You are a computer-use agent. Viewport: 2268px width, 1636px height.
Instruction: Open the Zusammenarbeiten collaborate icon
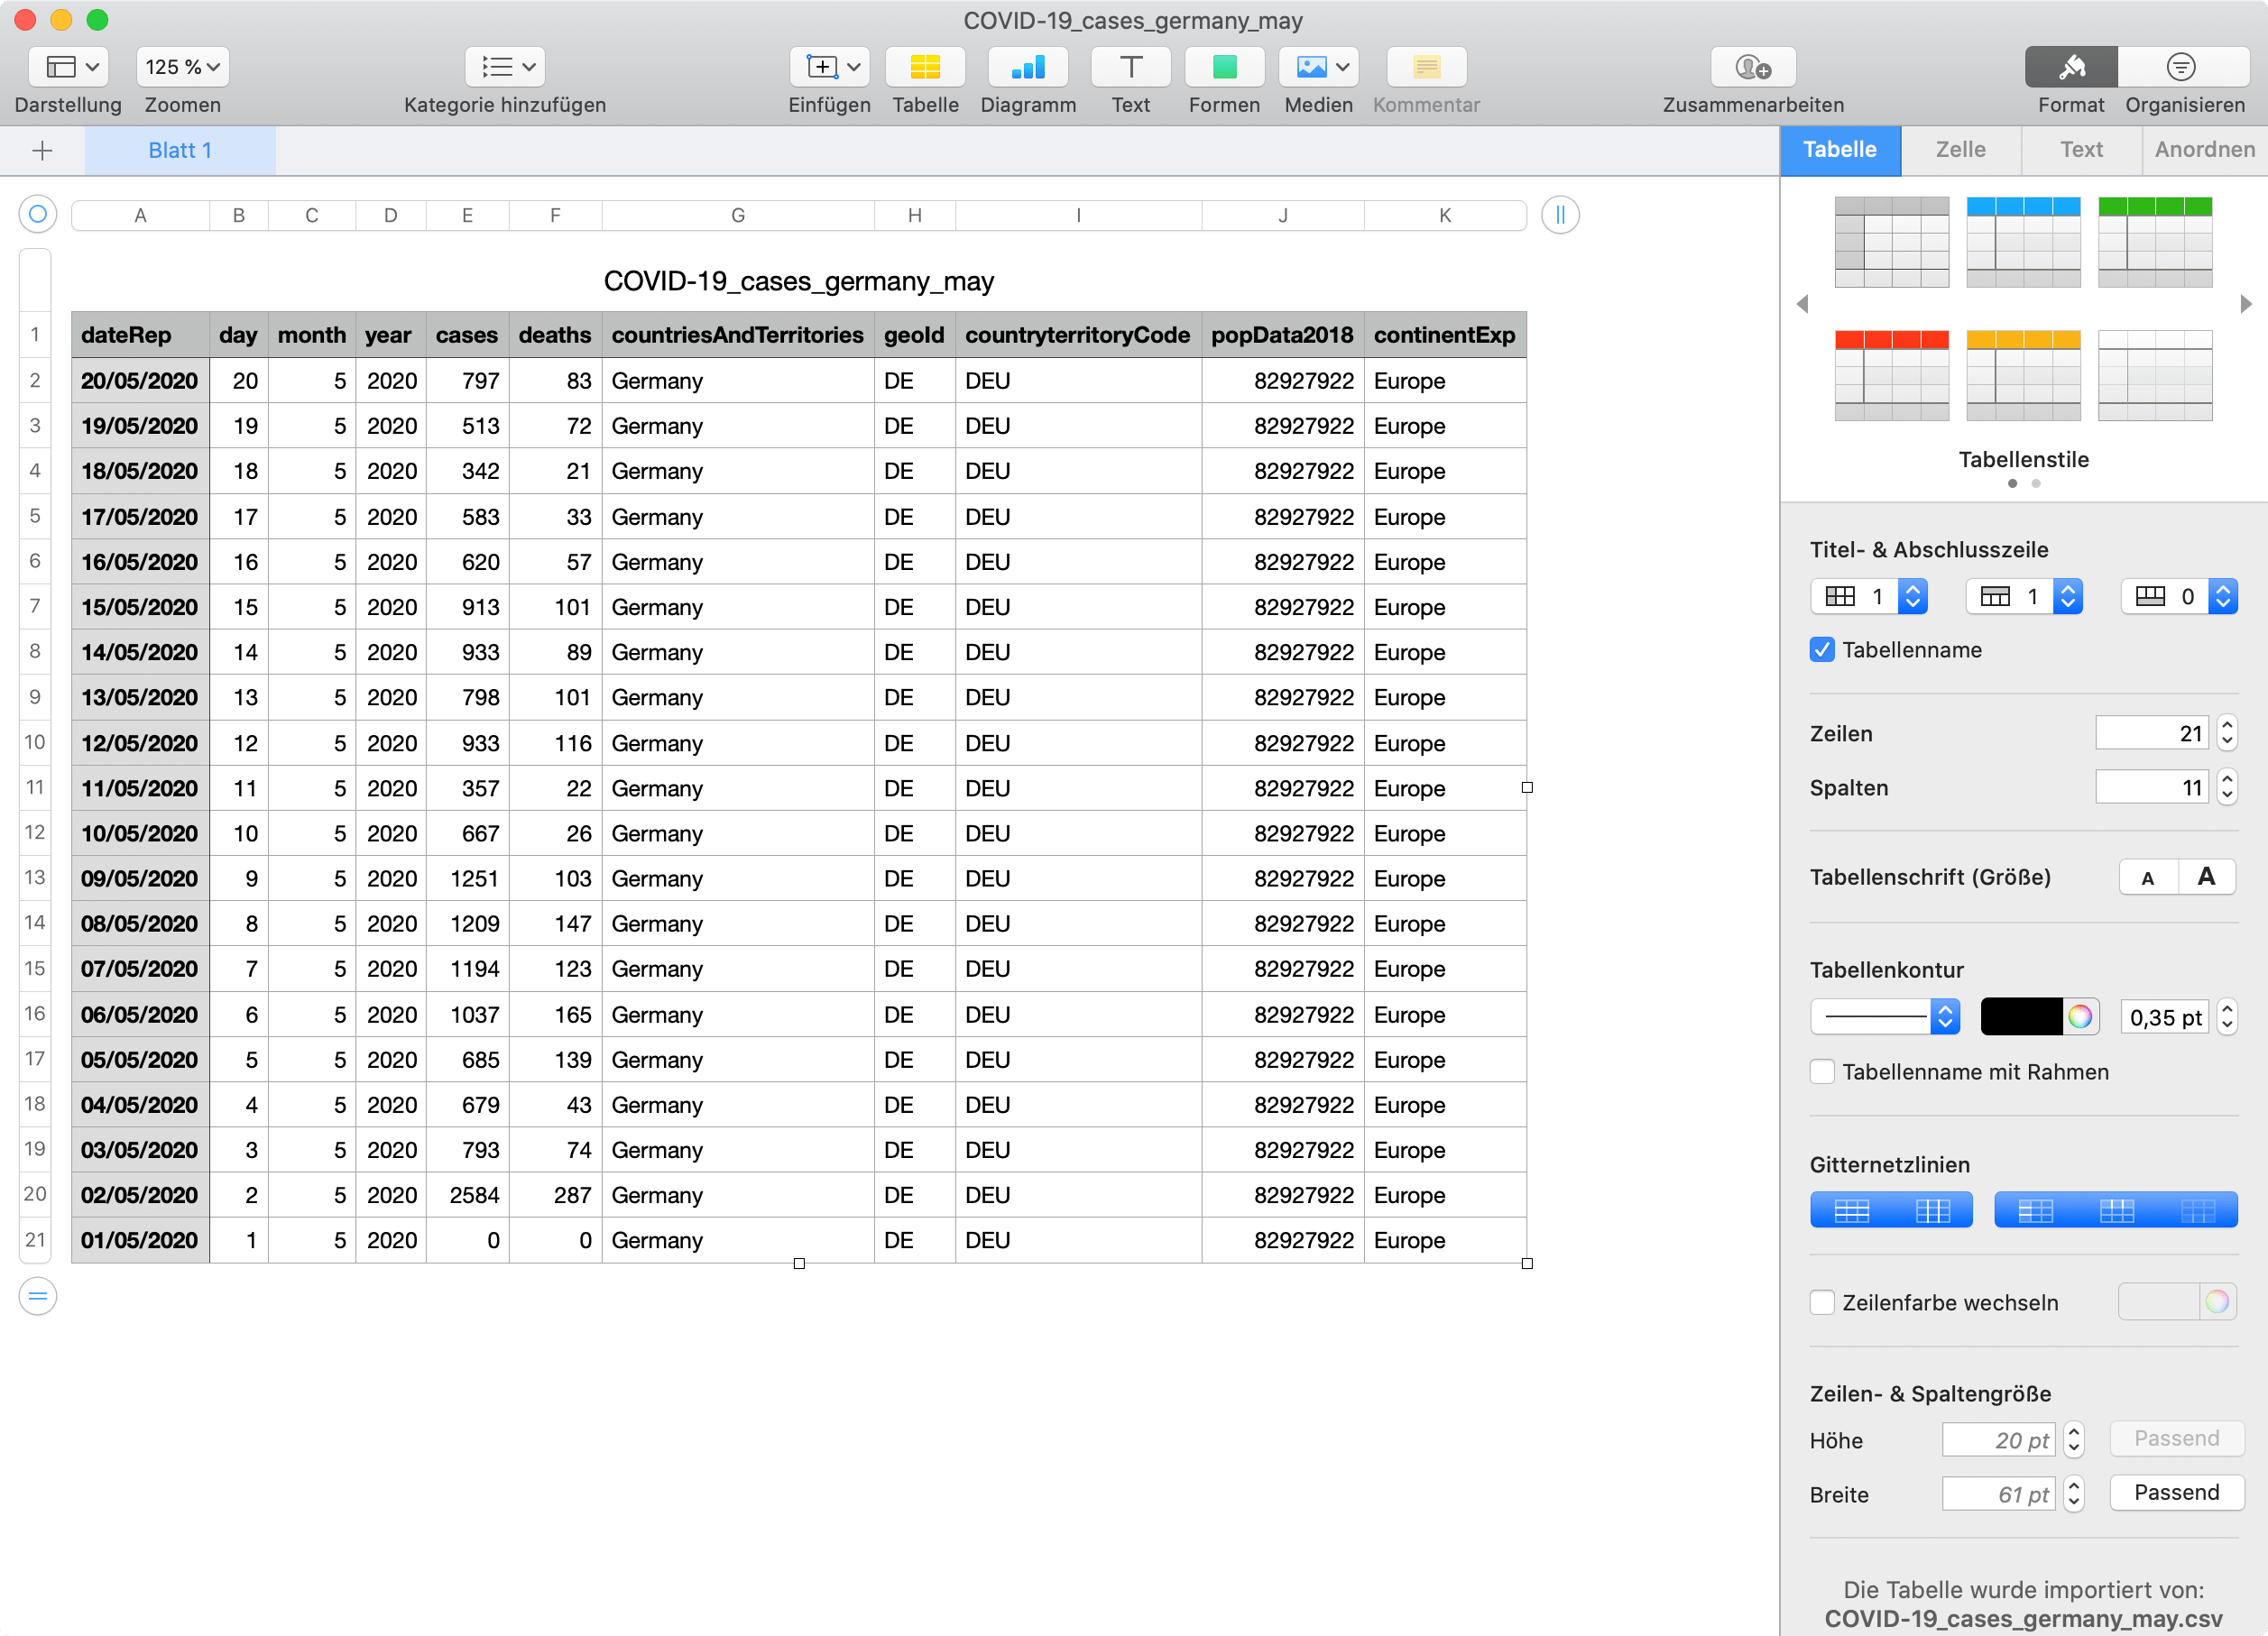[1752, 67]
